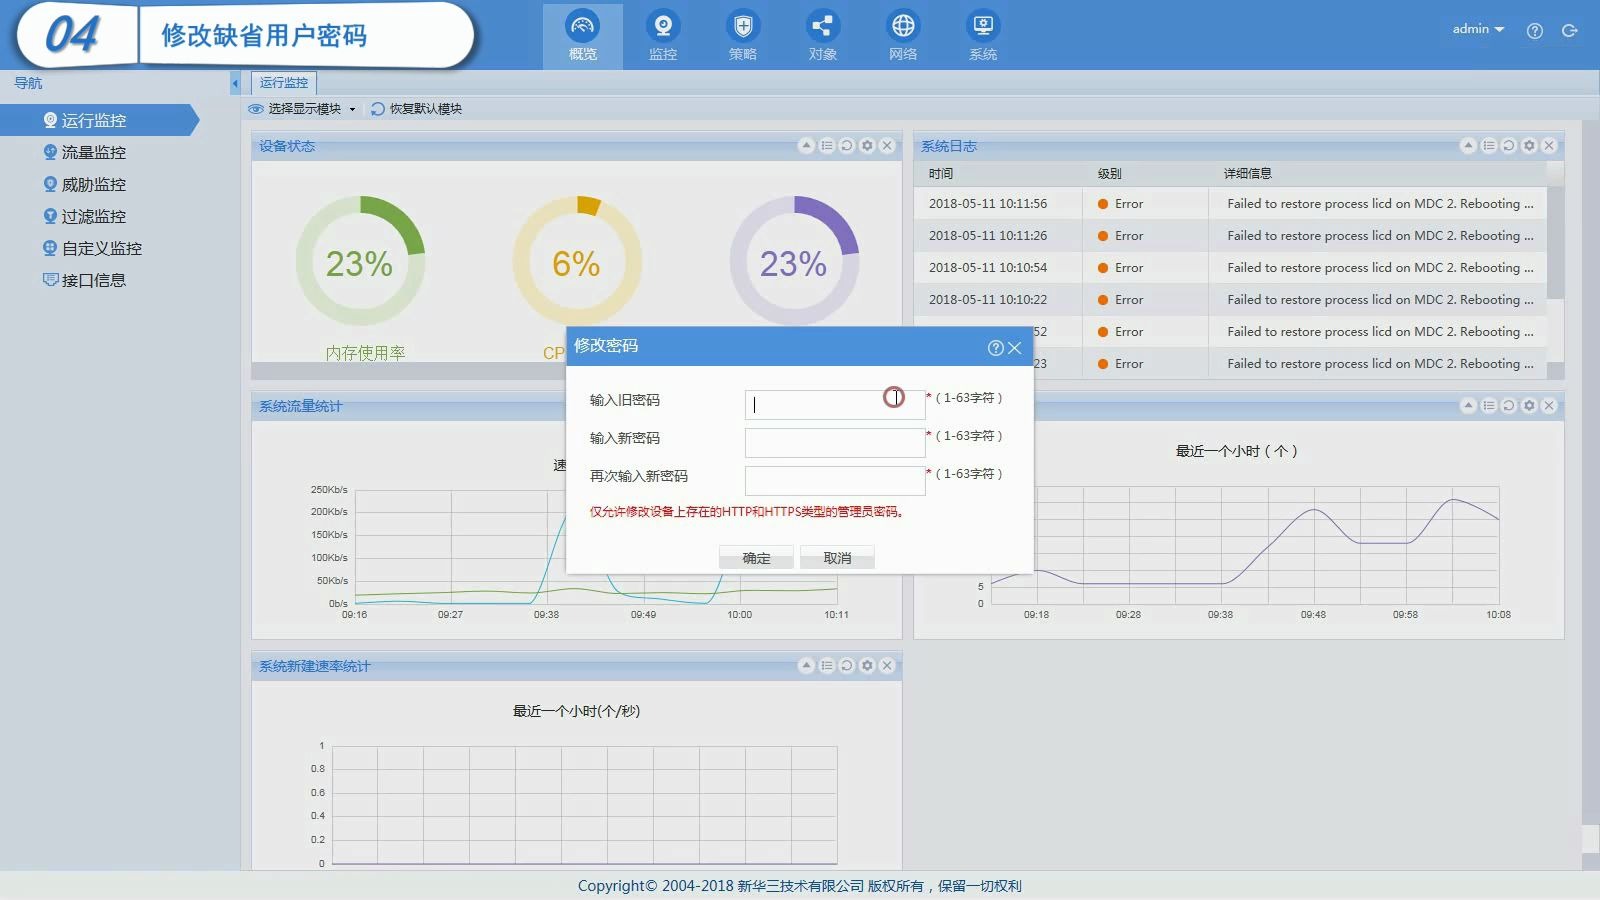Screen dimensions: 1600x900
Task: Open the 监控 monitoring icon in the top navigation
Action: (662, 36)
